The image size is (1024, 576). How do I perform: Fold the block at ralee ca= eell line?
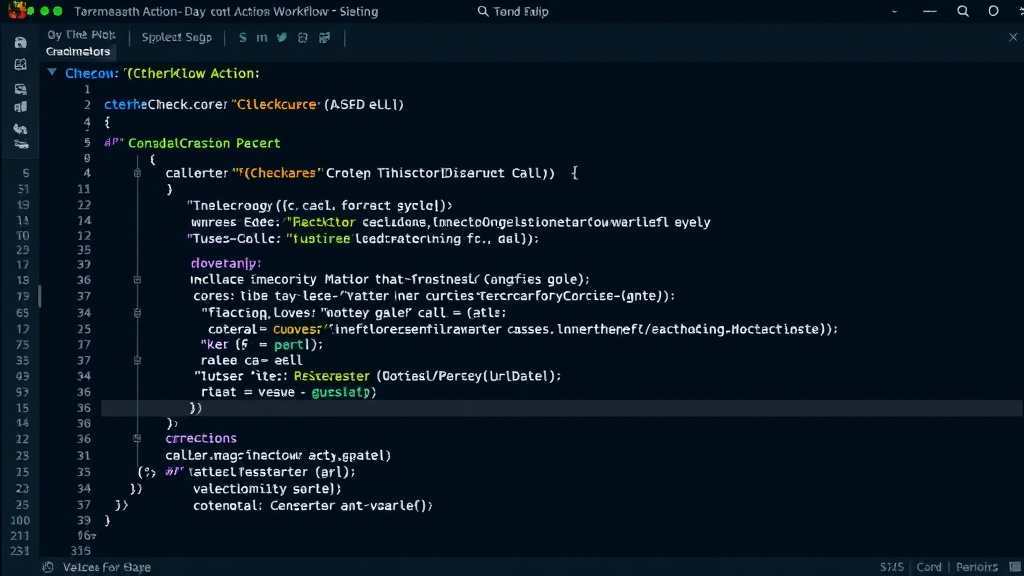(x=137, y=360)
